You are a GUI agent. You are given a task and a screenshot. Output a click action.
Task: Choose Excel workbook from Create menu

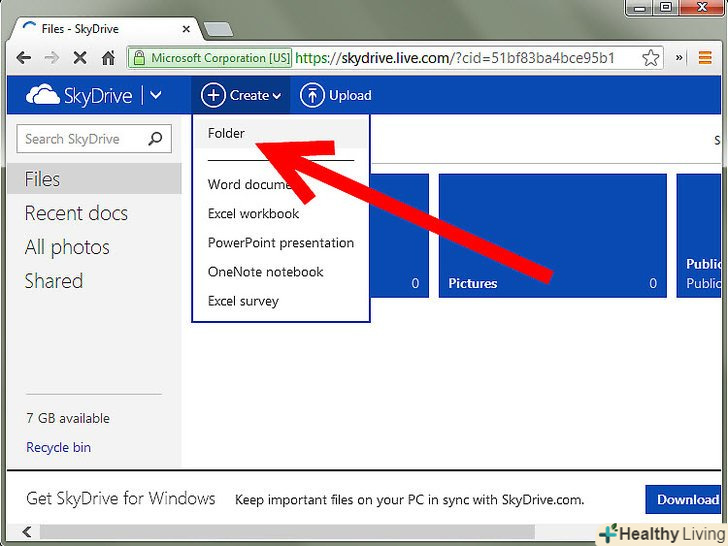281,214
